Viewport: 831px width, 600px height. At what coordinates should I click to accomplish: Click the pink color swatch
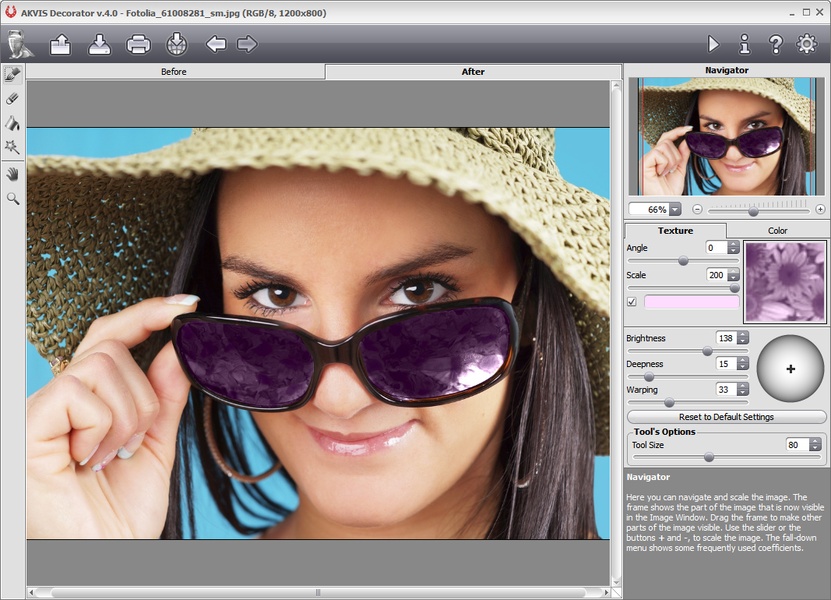tap(692, 302)
